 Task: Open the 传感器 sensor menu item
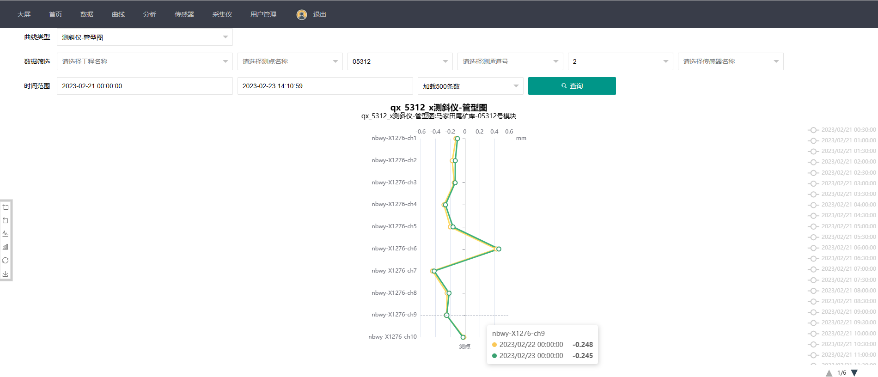184,15
